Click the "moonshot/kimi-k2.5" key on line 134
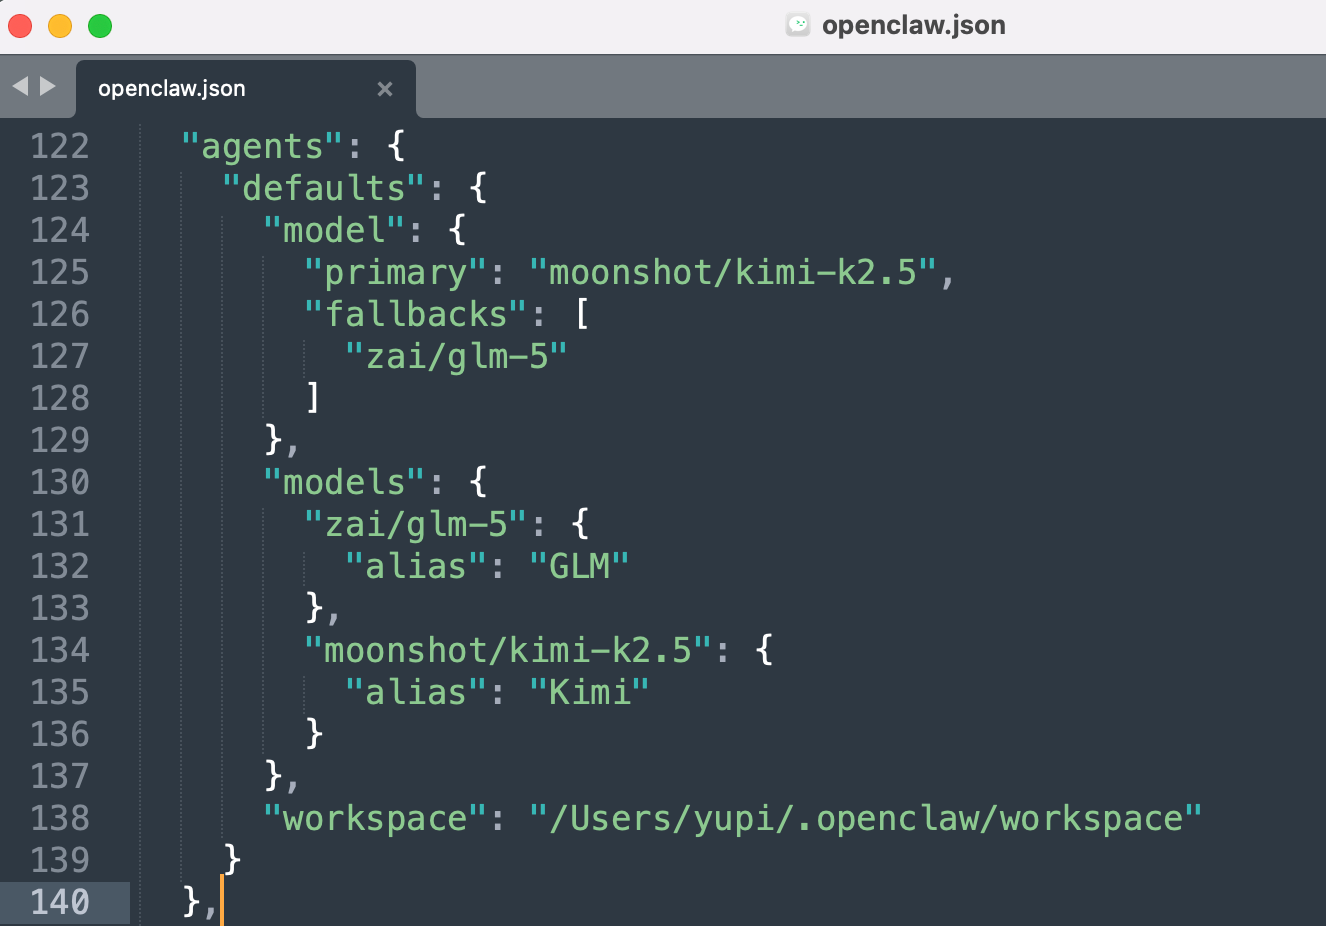1326x926 pixels. coord(508,650)
